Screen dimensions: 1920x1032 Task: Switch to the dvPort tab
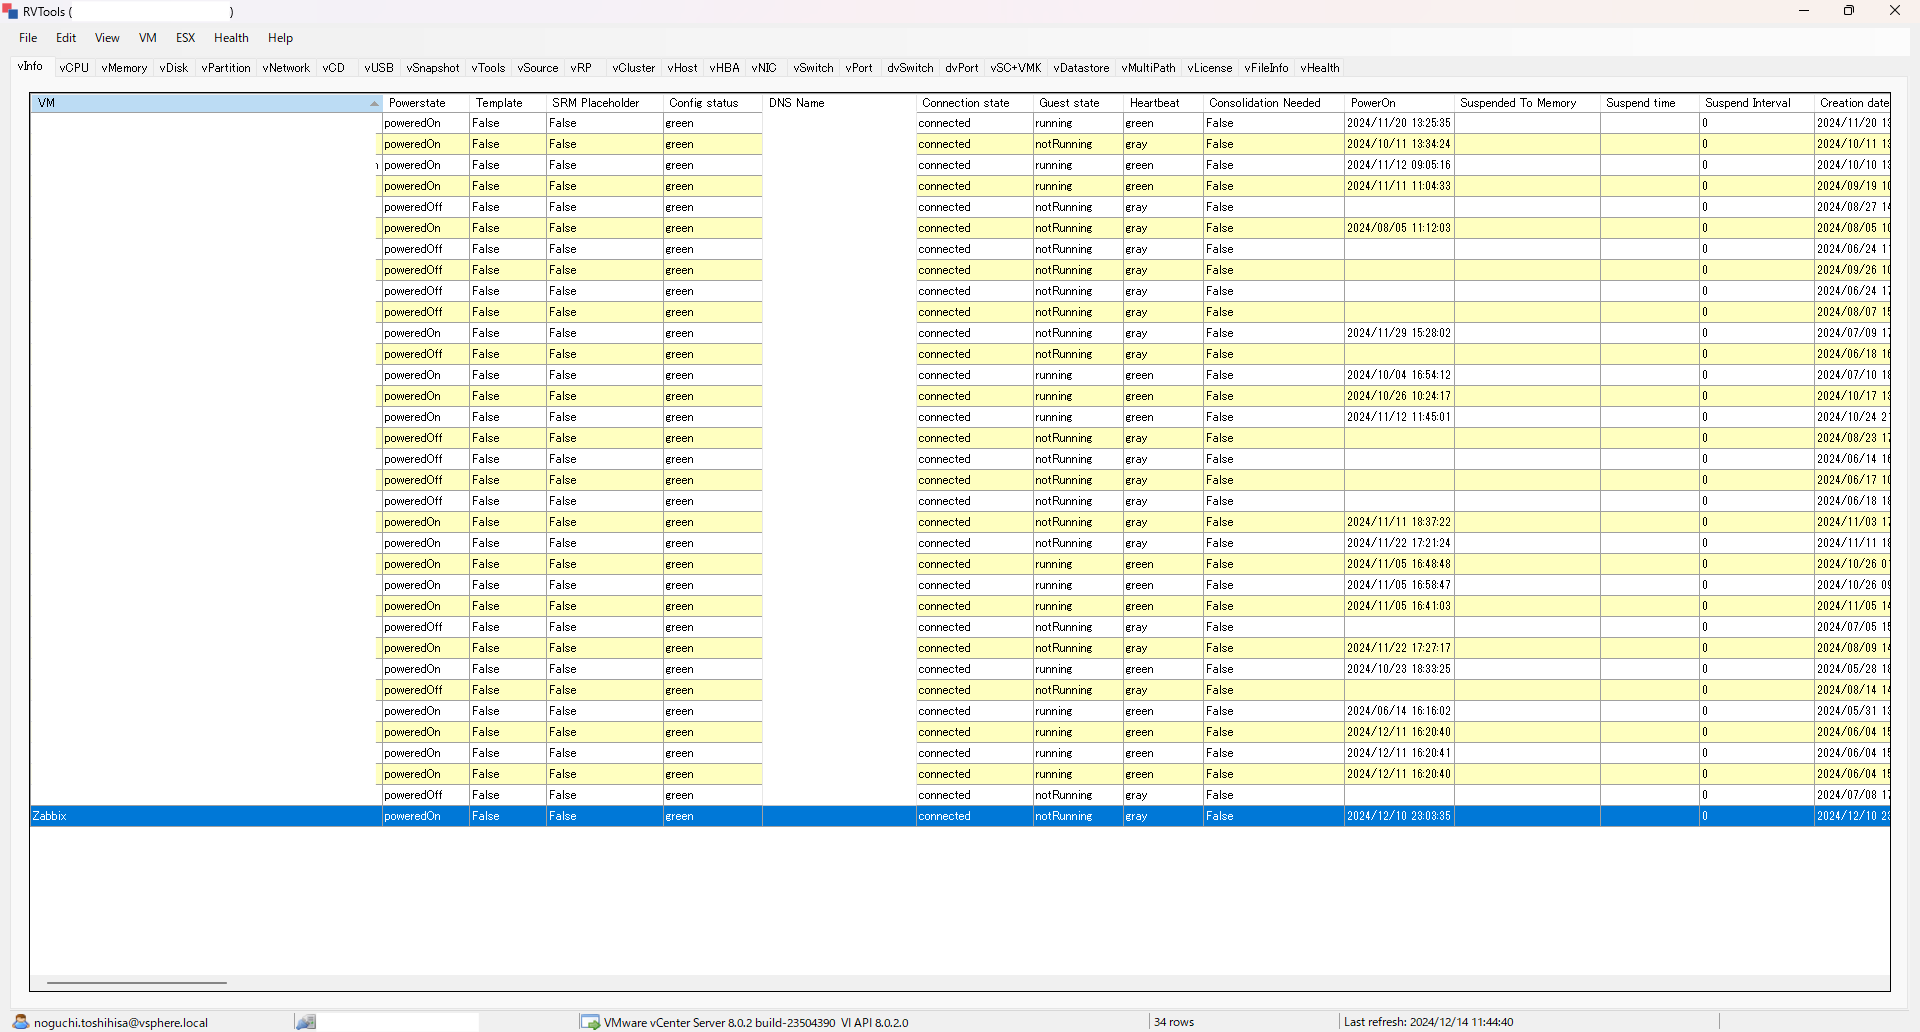[x=962, y=68]
